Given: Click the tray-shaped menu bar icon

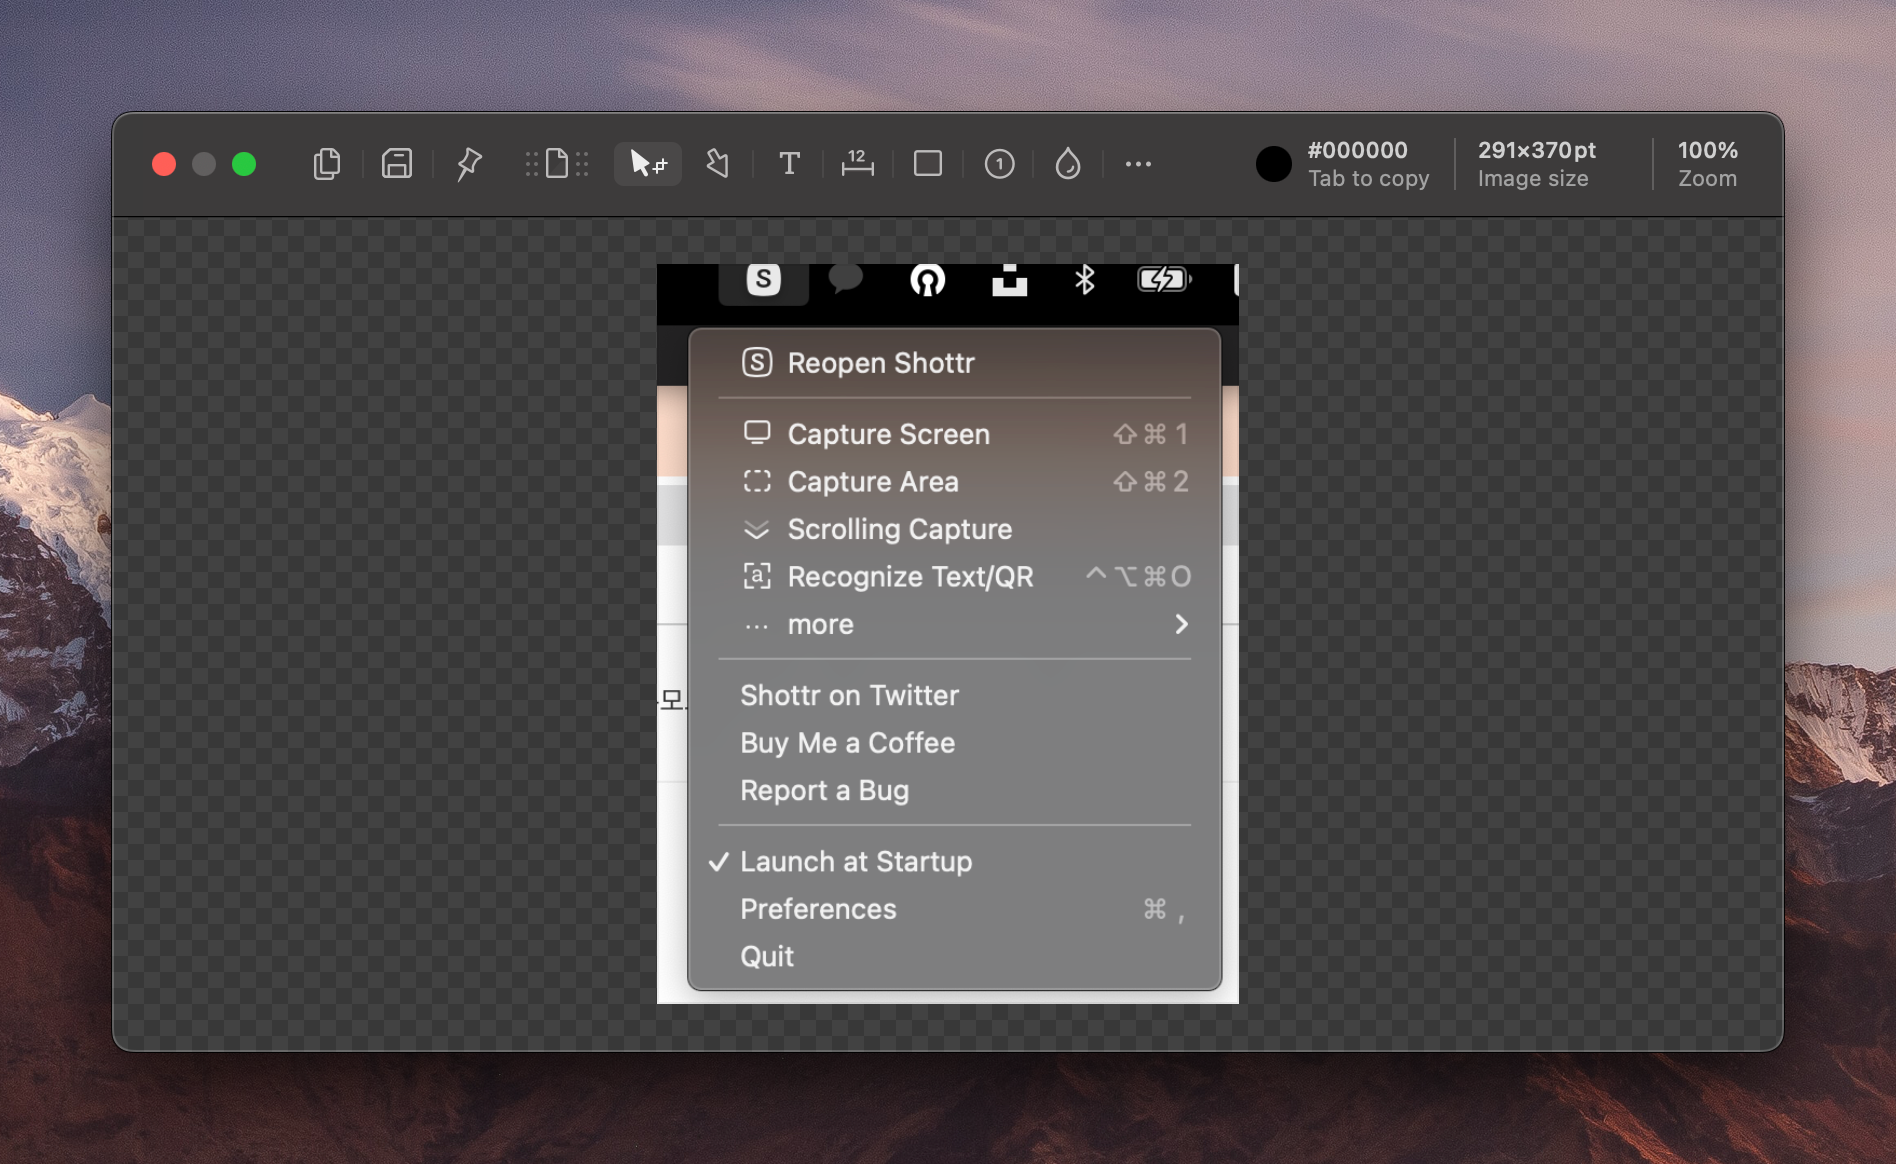Looking at the screenshot, I should (x=1009, y=280).
